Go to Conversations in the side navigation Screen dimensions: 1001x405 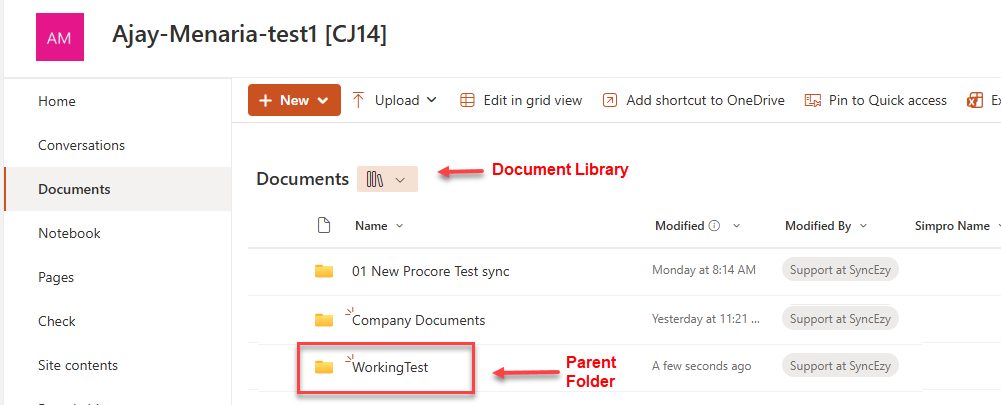pyautogui.click(x=81, y=145)
